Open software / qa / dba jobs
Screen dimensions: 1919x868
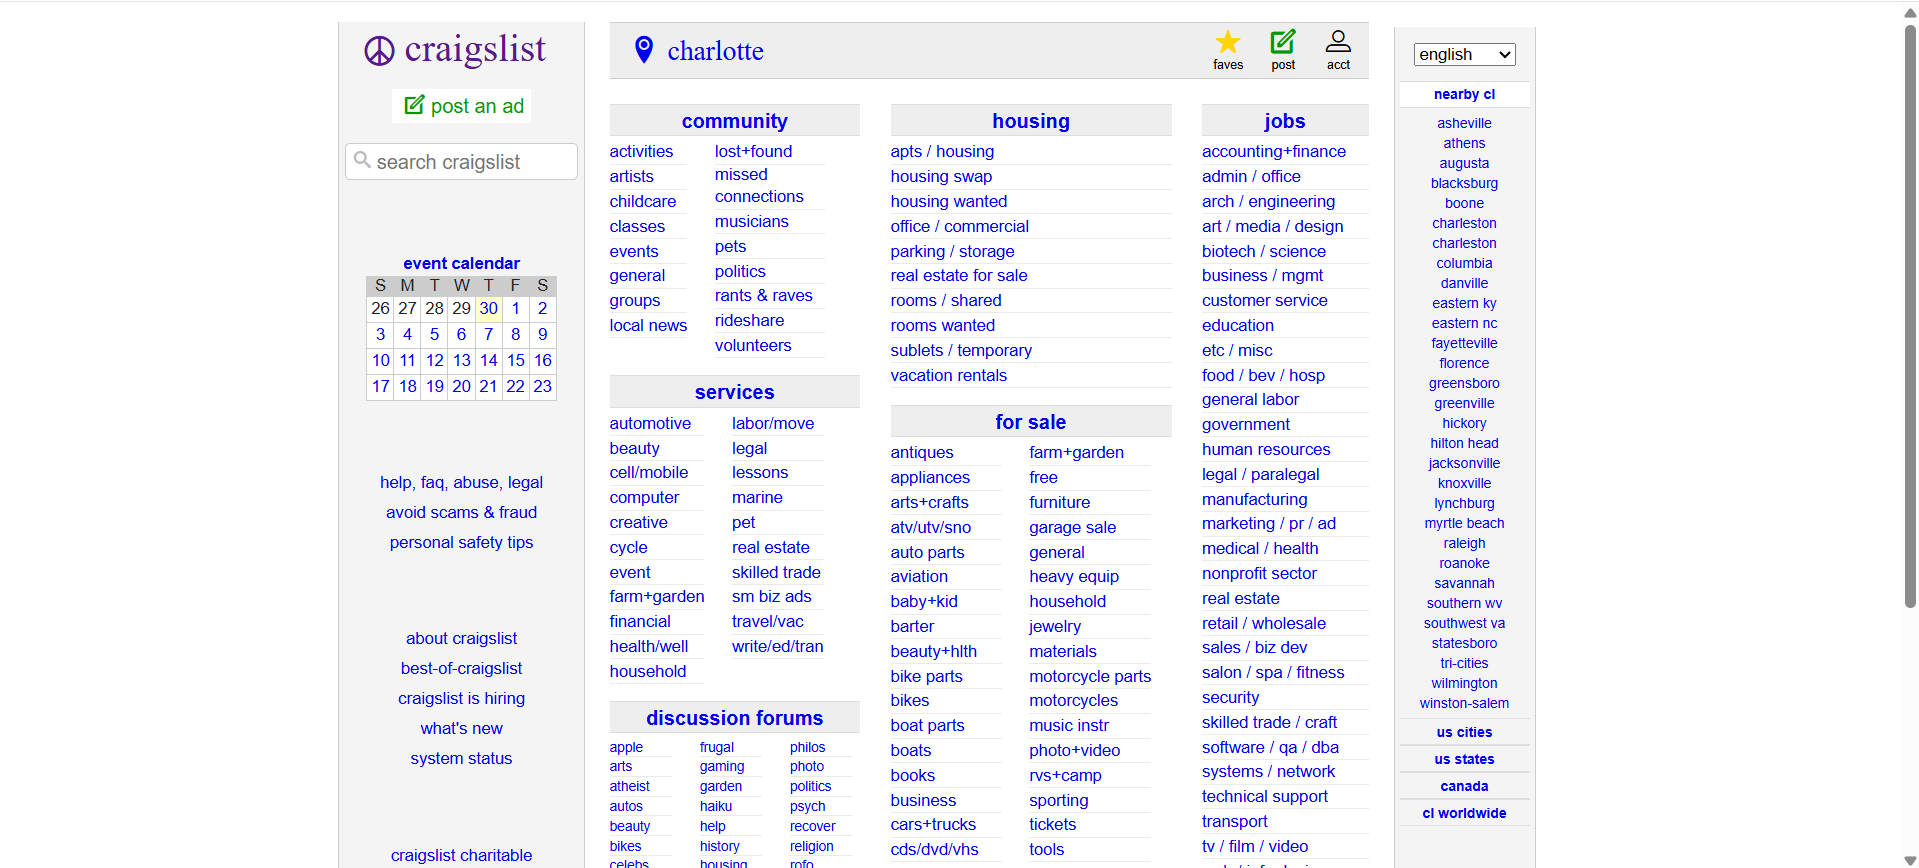1270,747
